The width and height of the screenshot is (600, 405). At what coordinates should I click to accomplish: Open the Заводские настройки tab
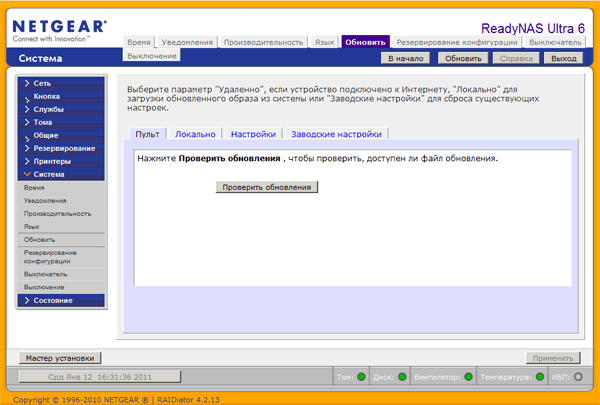coord(336,134)
